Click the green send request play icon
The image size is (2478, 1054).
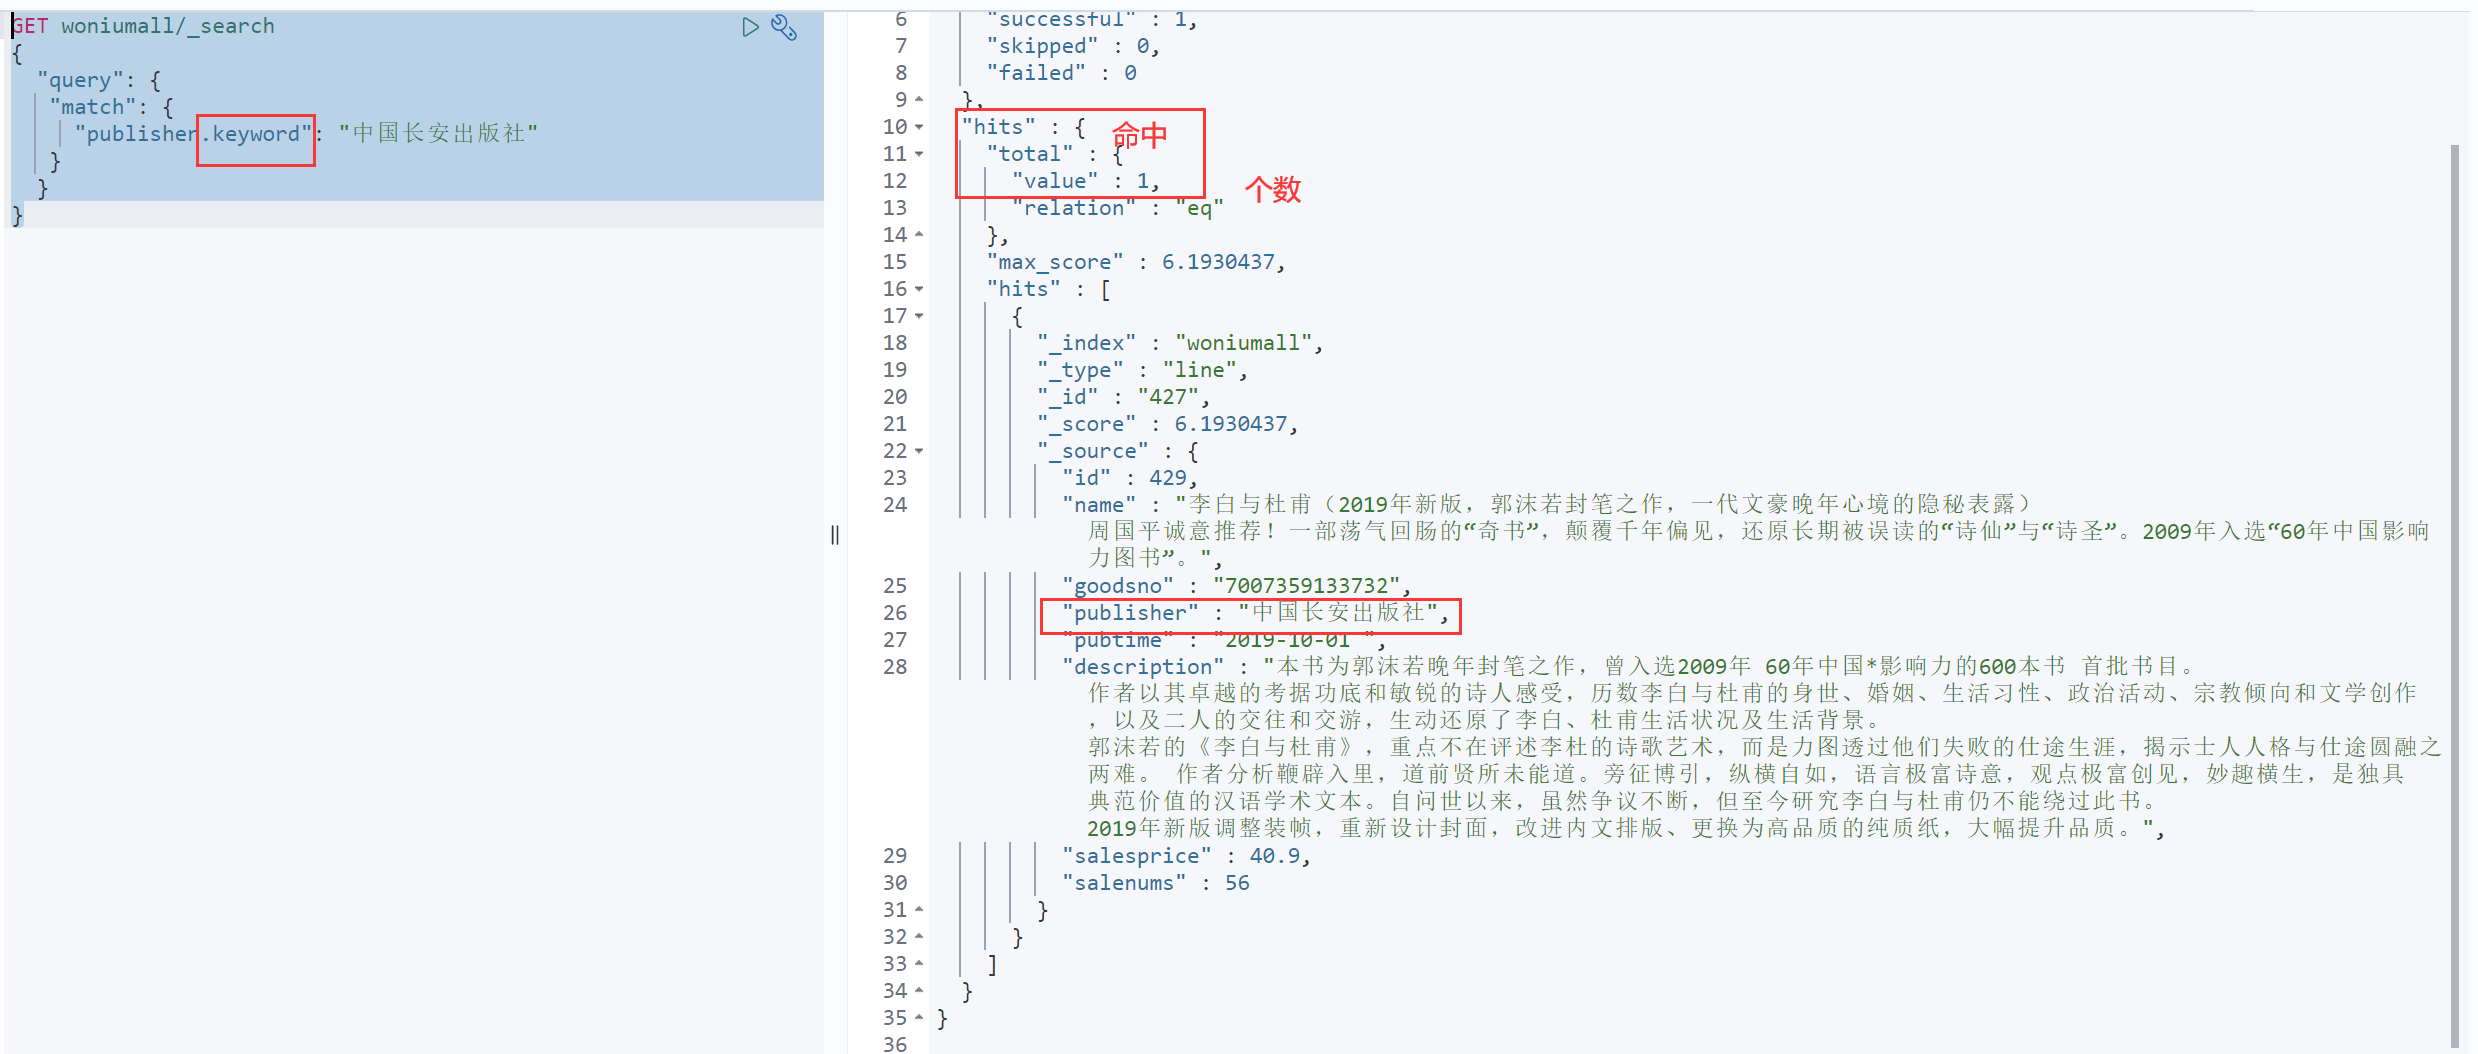[750, 27]
